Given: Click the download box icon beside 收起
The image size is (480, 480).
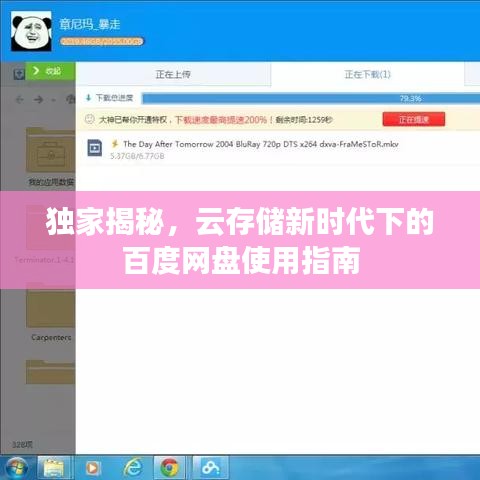Looking at the screenshot, I should click(x=19, y=74).
